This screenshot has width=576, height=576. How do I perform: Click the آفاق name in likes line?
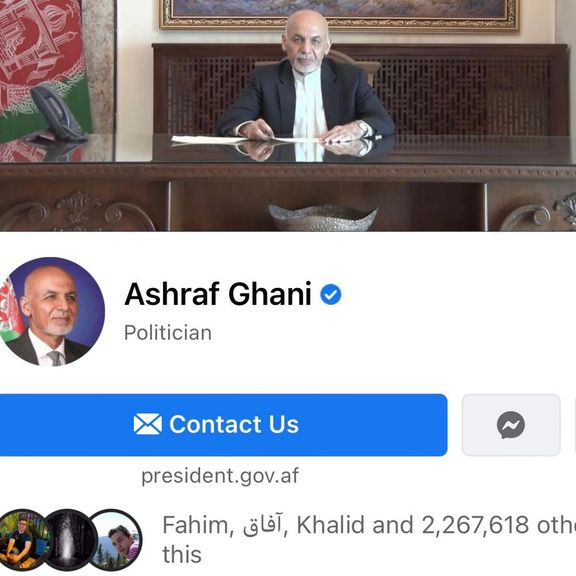click(x=262, y=526)
